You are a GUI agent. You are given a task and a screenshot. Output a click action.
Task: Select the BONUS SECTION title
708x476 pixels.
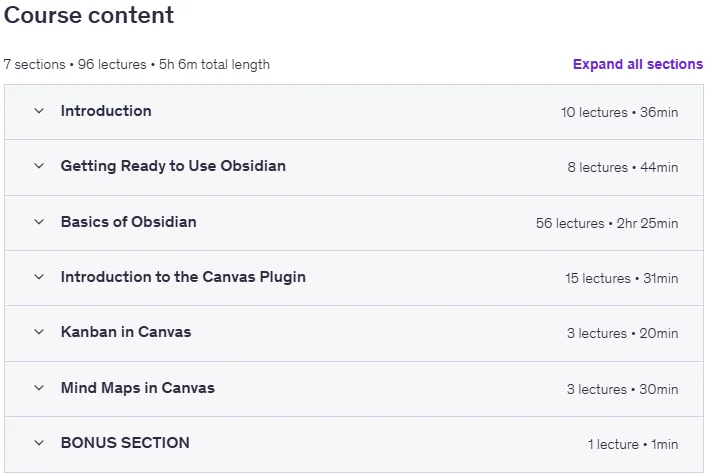(x=125, y=443)
